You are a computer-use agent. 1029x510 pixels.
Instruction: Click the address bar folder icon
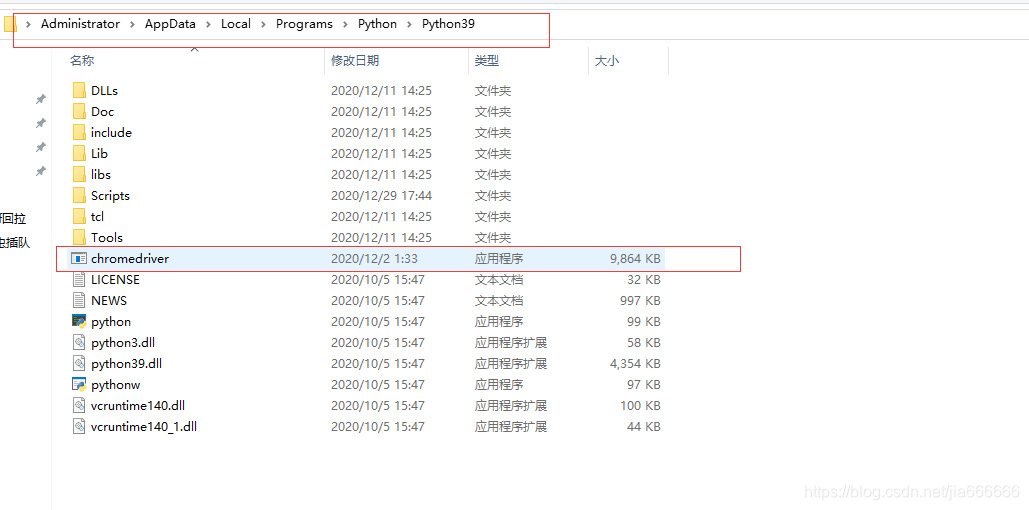coord(9,24)
